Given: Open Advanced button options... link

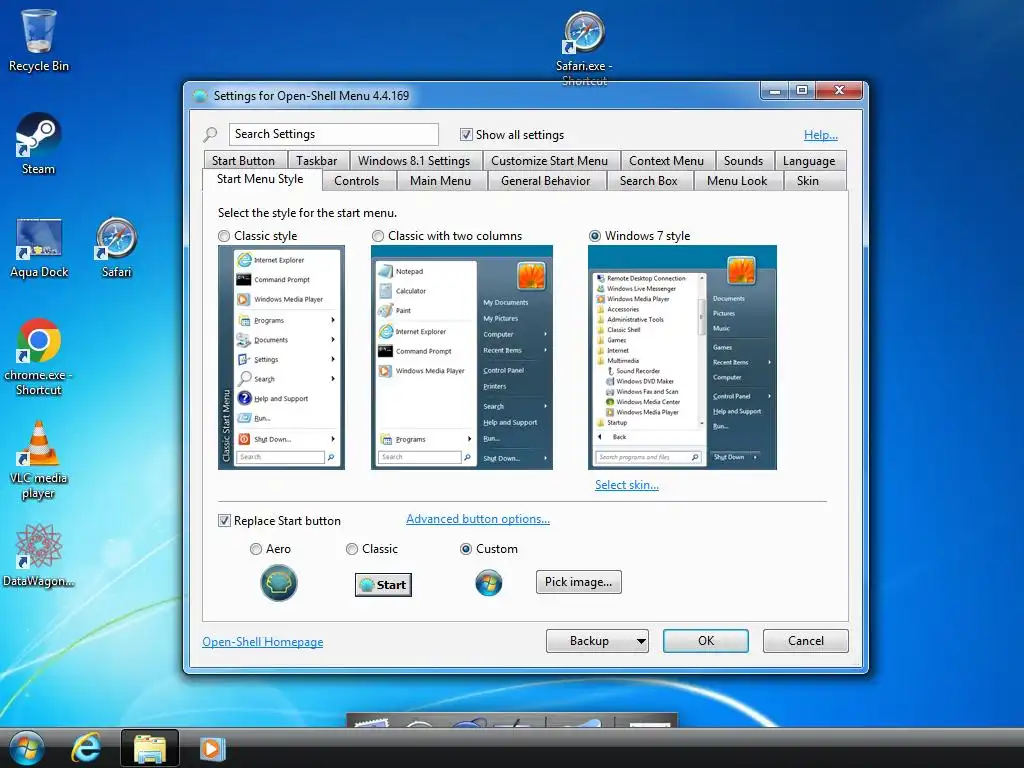Looking at the screenshot, I should click(478, 519).
